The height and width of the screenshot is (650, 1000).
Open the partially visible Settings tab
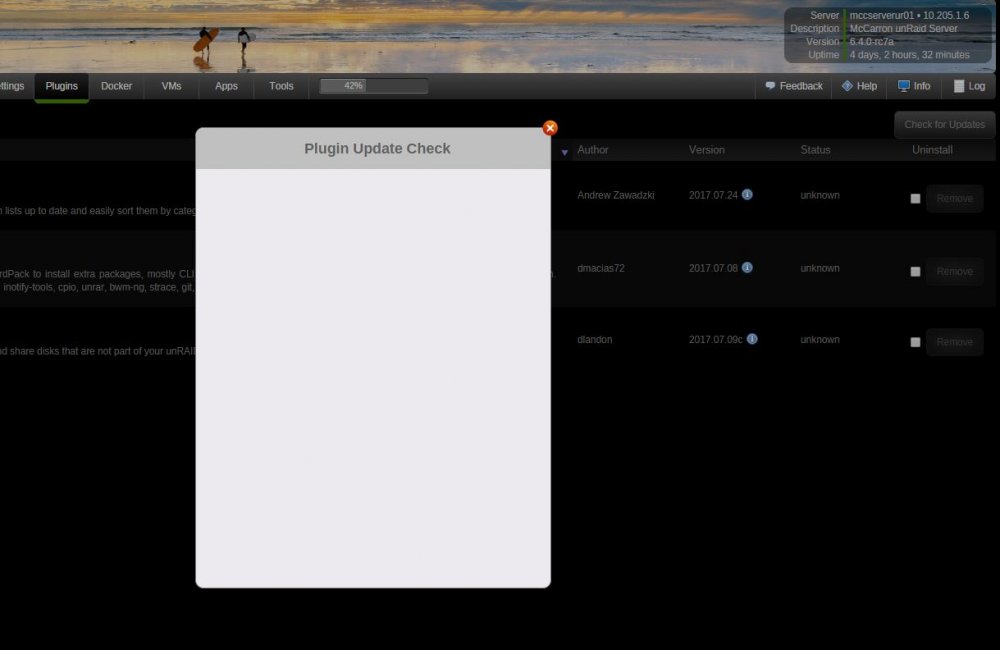click(11, 86)
